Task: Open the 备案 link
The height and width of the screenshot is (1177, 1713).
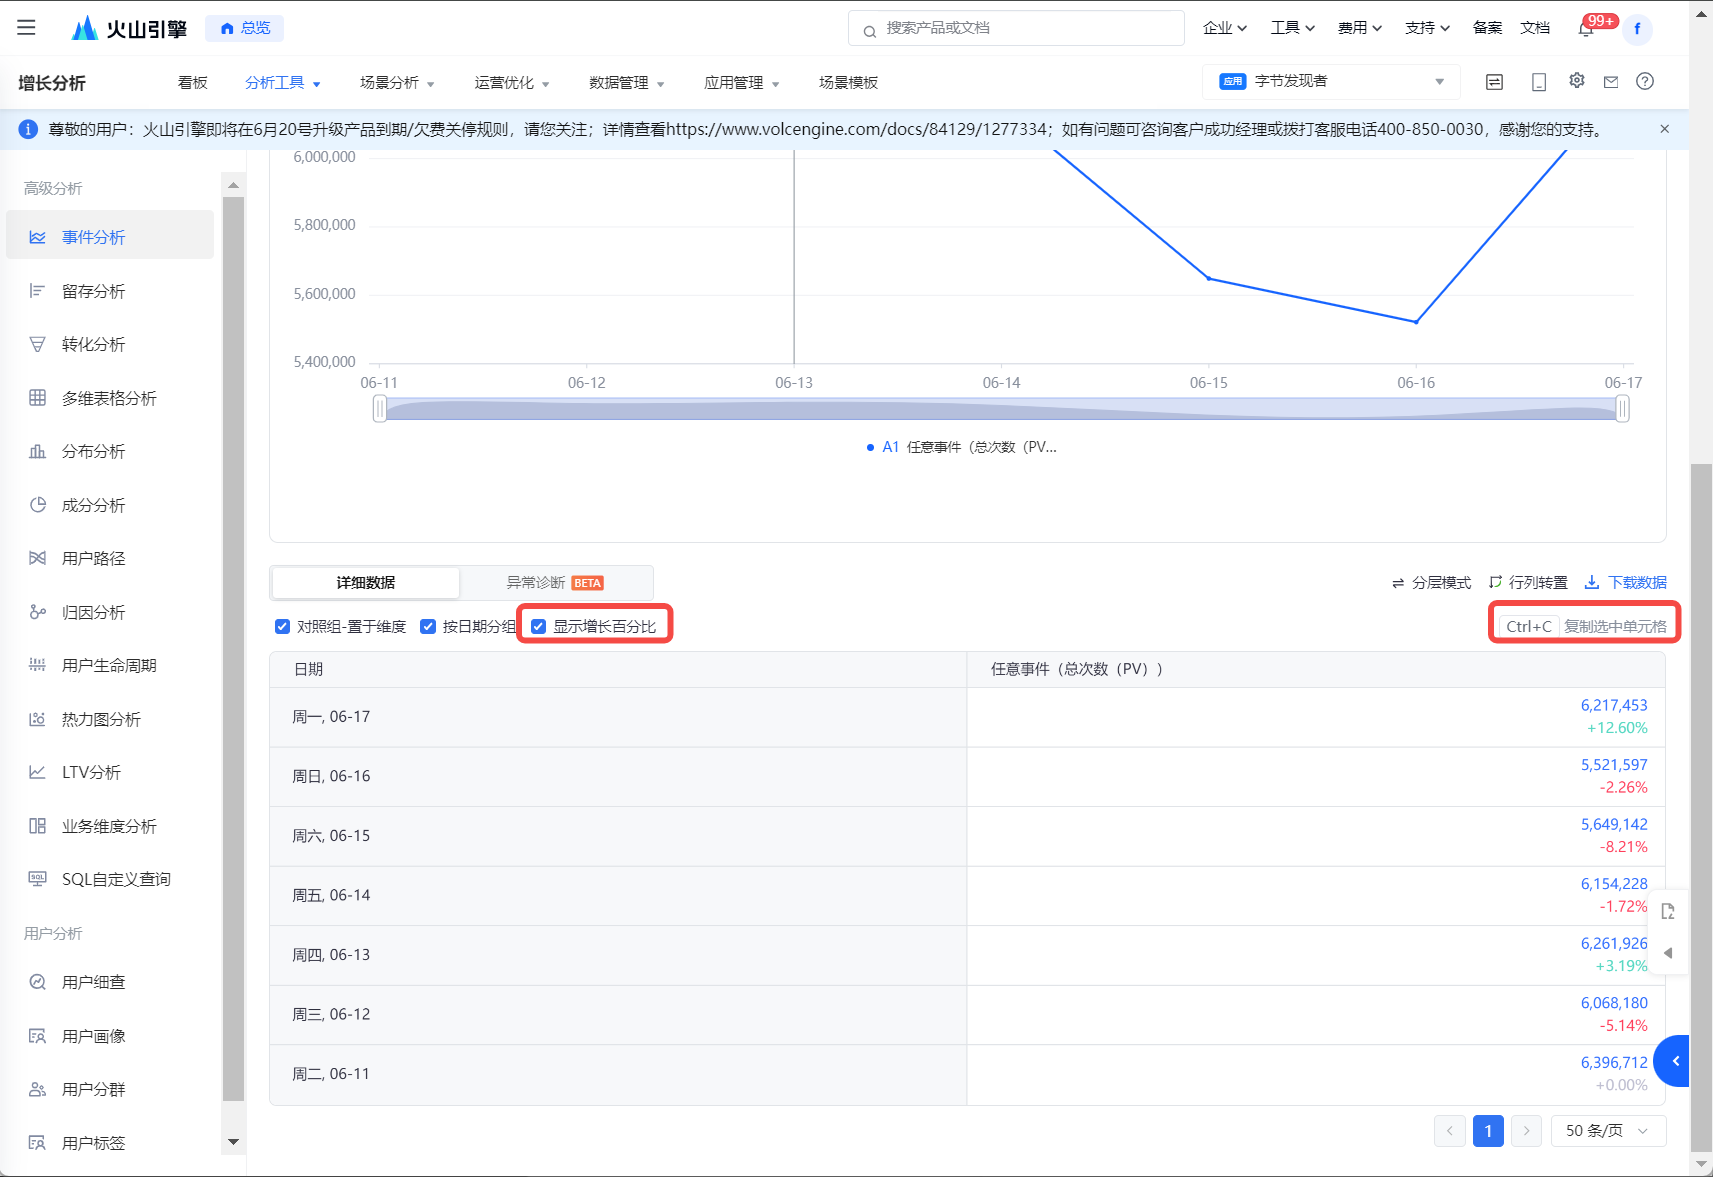Action: tap(1487, 28)
